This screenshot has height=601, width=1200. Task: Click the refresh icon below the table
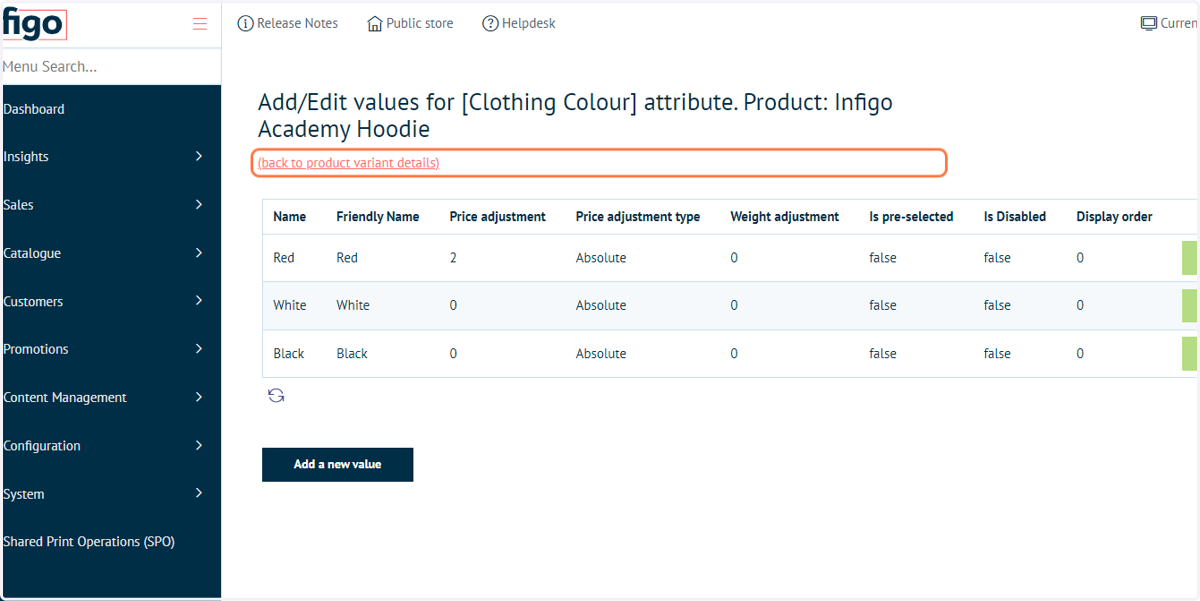point(276,396)
